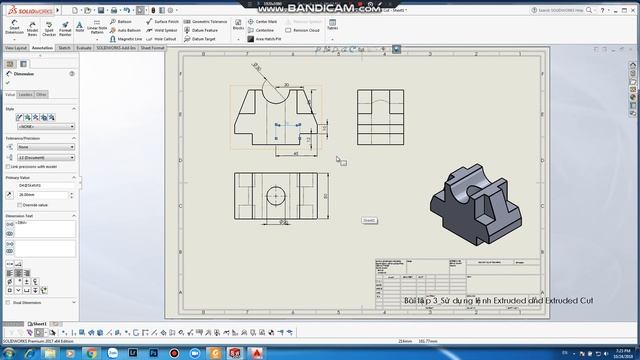This screenshot has height=360, width=640.
Task: Switch to the Other tab in Dimension panel
Action: [41, 95]
